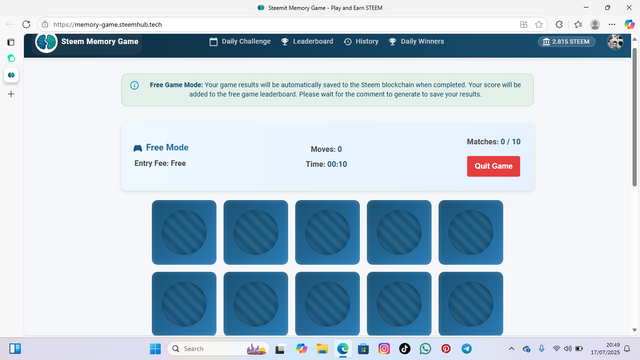640x360 pixels.
Task: Click the "Entry Fee: Free" text
Action: click(160, 163)
